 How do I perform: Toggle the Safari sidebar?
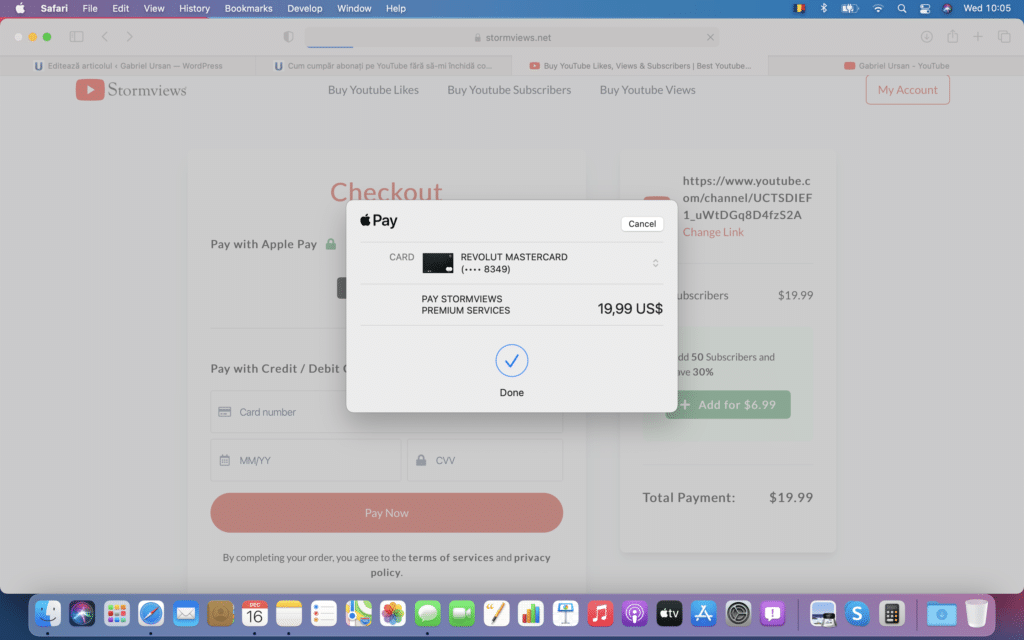(x=76, y=37)
